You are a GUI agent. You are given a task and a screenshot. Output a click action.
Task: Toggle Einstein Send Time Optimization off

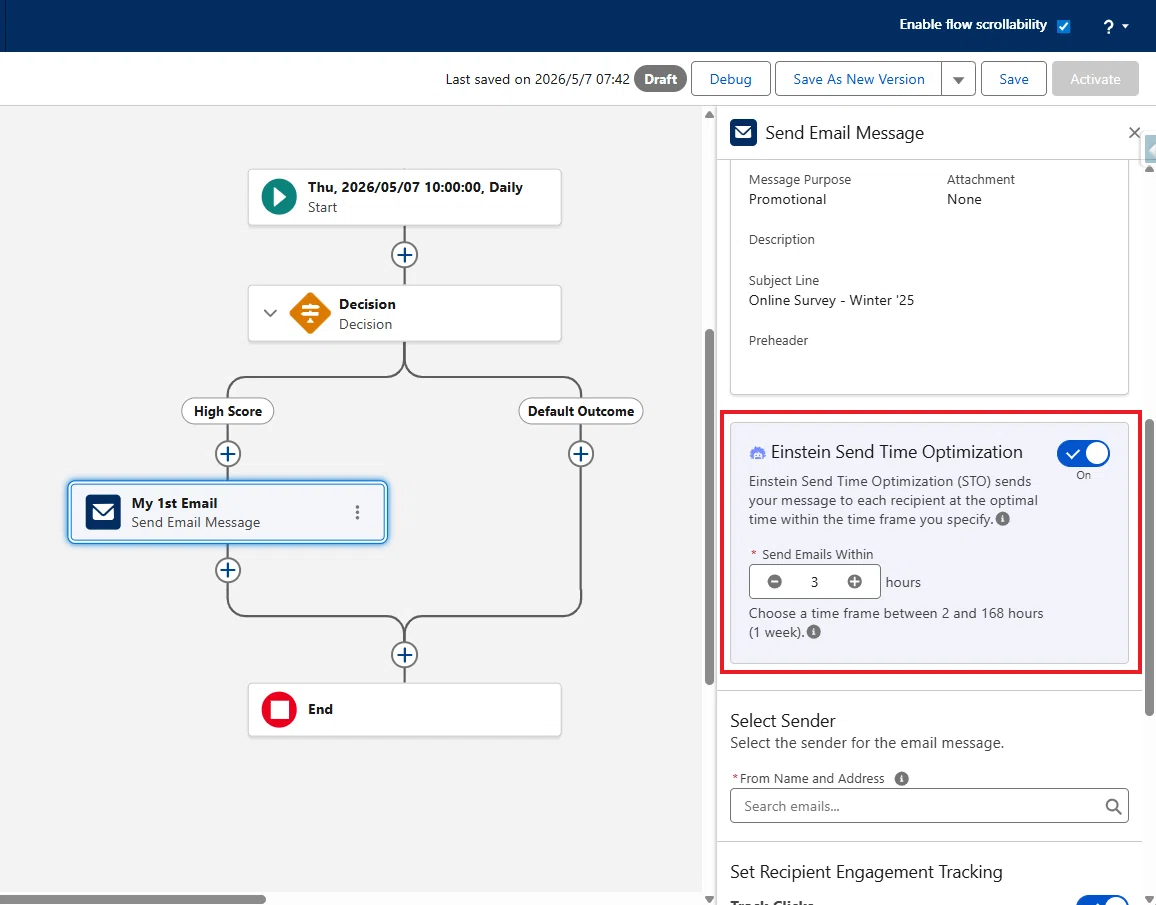pyautogui.click(x=1083, y=453)
